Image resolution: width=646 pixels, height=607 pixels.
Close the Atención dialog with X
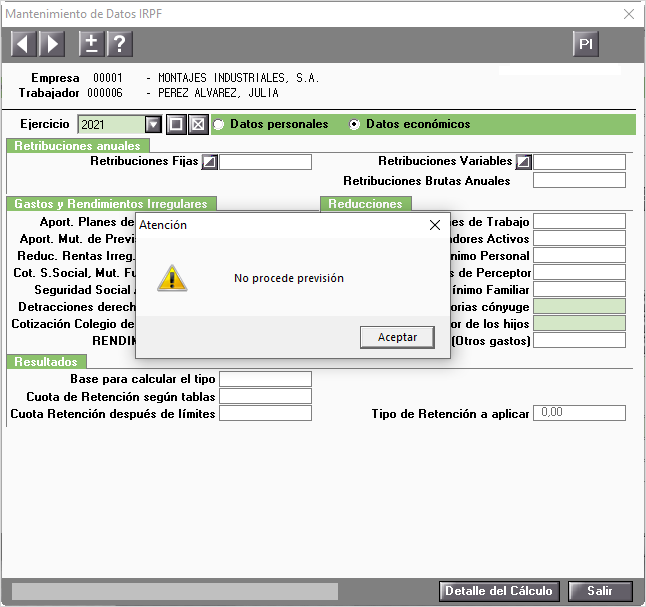pos(435,225)
